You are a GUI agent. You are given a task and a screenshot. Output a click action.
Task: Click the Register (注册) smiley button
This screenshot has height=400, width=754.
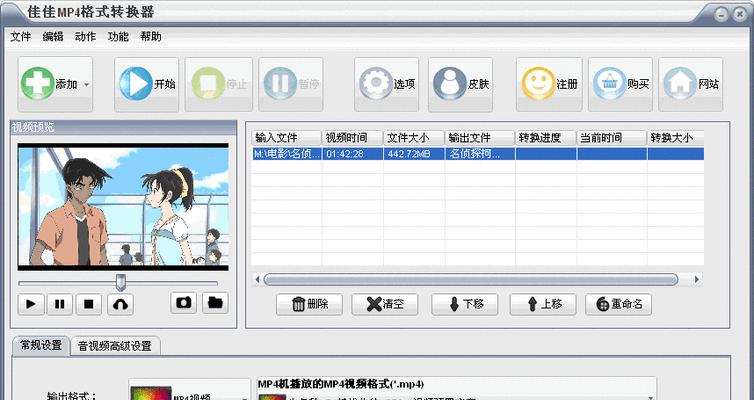[549, 84]
